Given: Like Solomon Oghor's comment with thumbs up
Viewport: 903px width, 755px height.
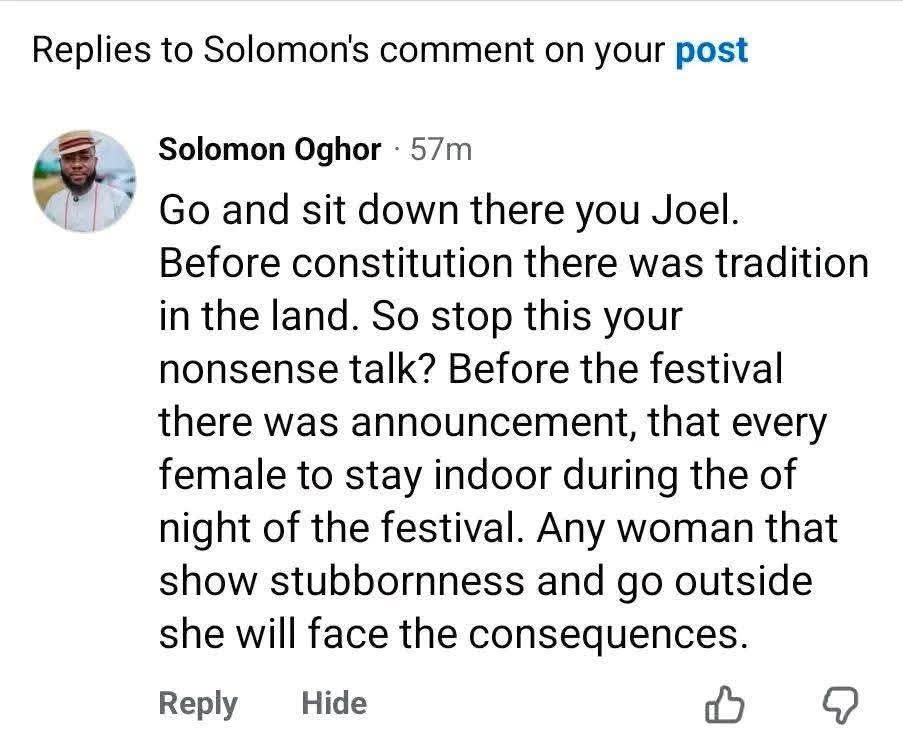Looking at the screenshot, I should 726,706.
